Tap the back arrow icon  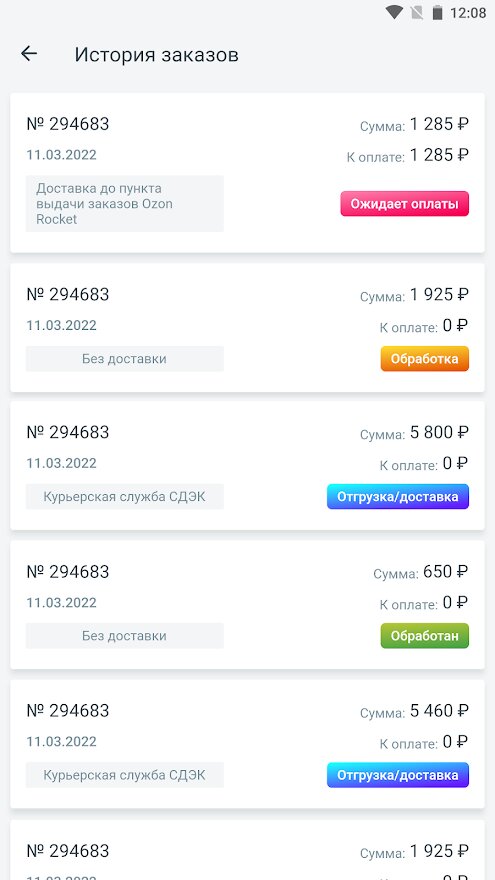pos(29,54)
